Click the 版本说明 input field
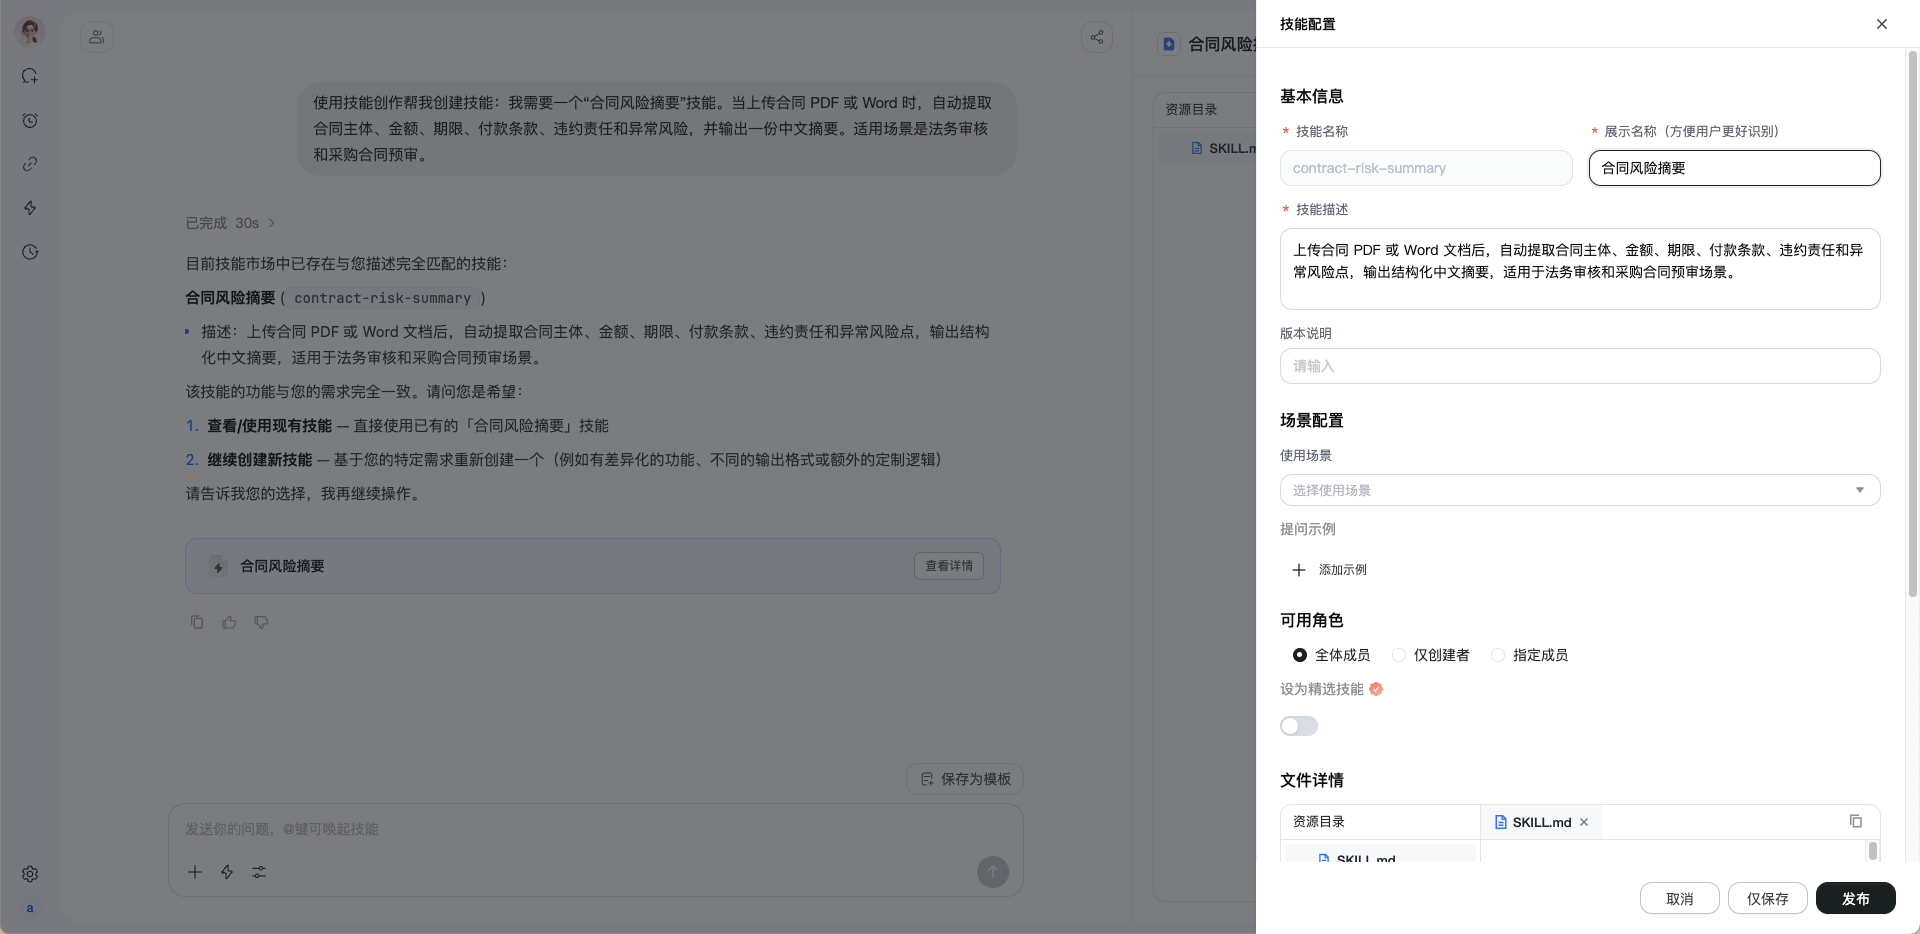 tap(1580, 366)
